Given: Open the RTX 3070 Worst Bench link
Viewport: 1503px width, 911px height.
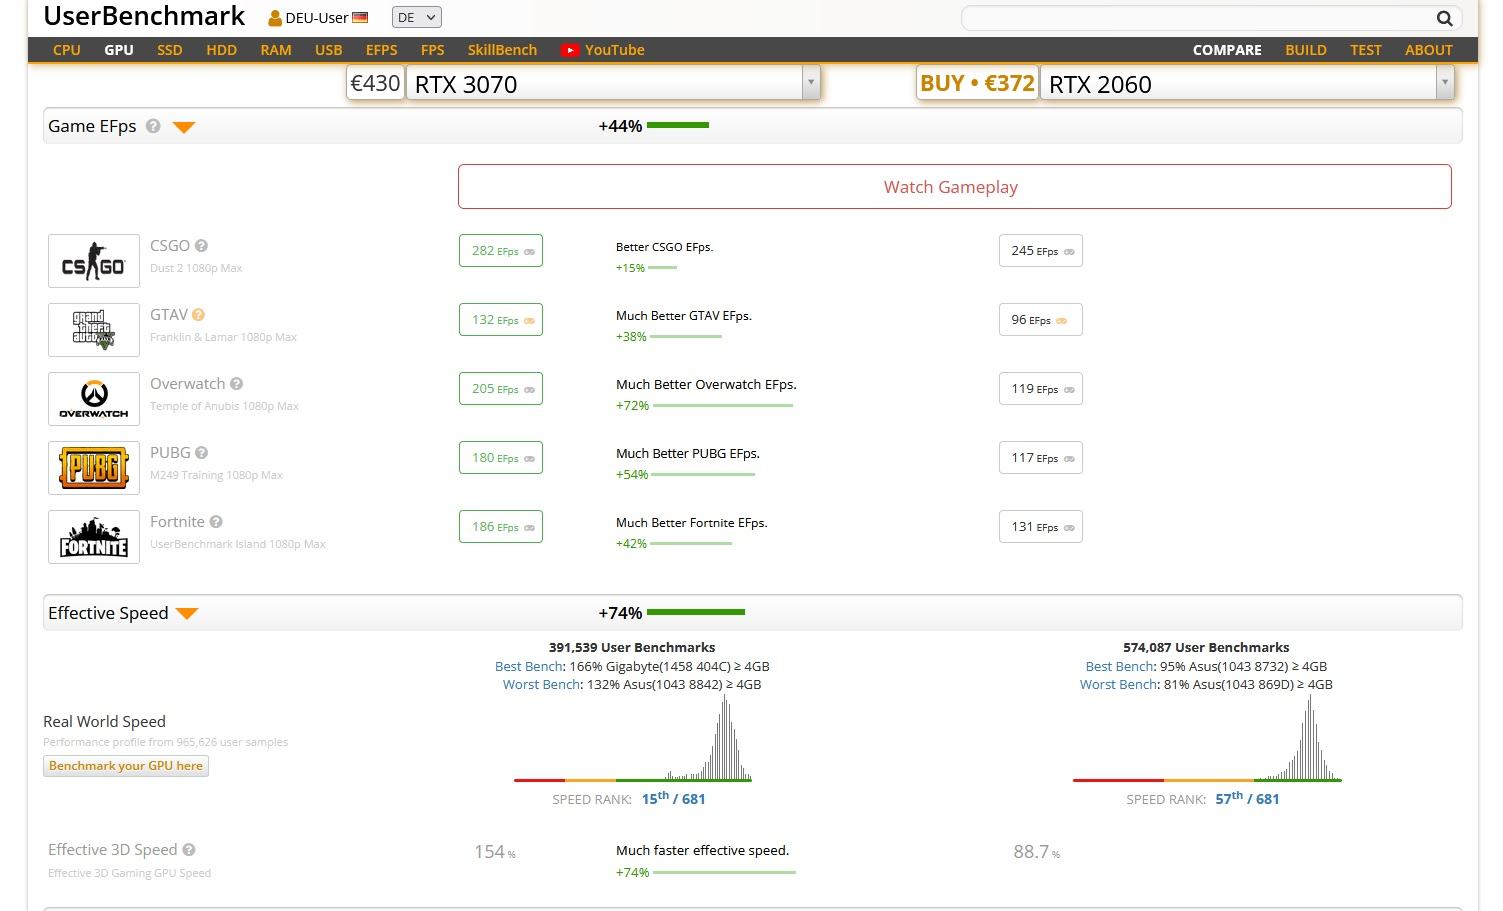Looking at the screenshot, I should (541, 685).
